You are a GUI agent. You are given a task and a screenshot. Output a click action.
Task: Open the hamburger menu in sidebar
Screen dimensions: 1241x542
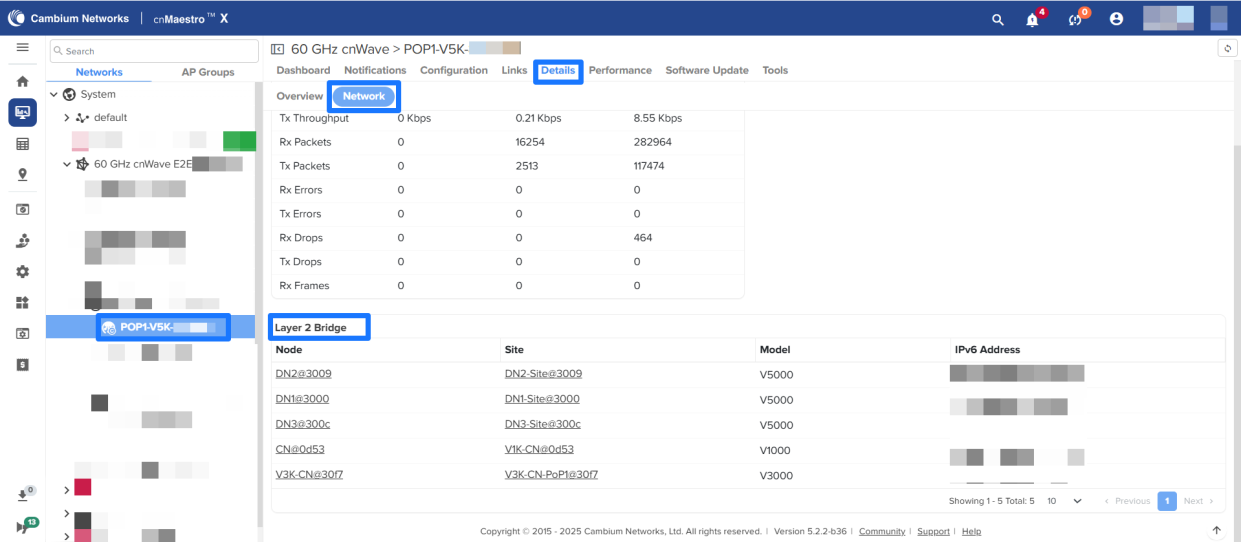point(22,48)
